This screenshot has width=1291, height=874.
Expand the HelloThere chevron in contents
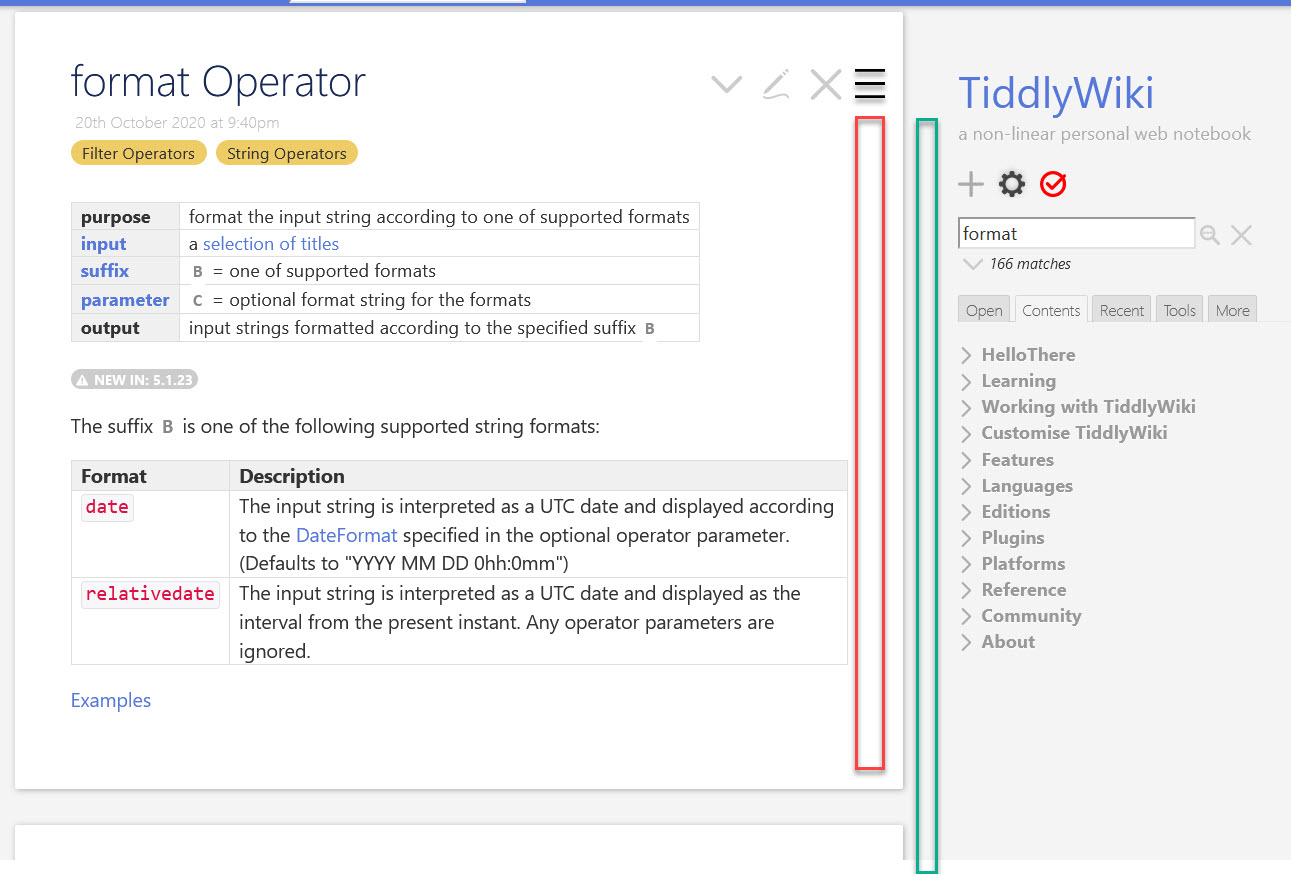967,355
